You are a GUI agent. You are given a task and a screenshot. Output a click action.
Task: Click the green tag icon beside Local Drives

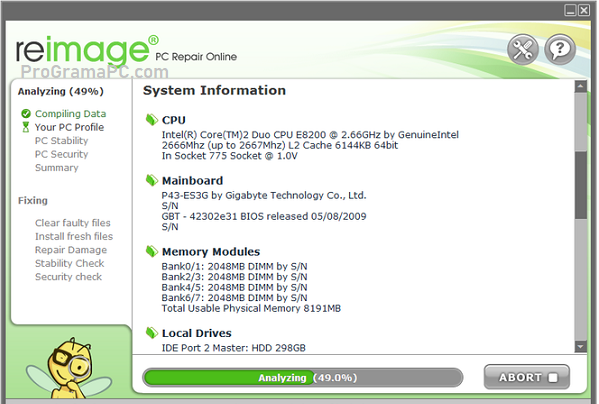pyautogui.click(x=152, y=333)
